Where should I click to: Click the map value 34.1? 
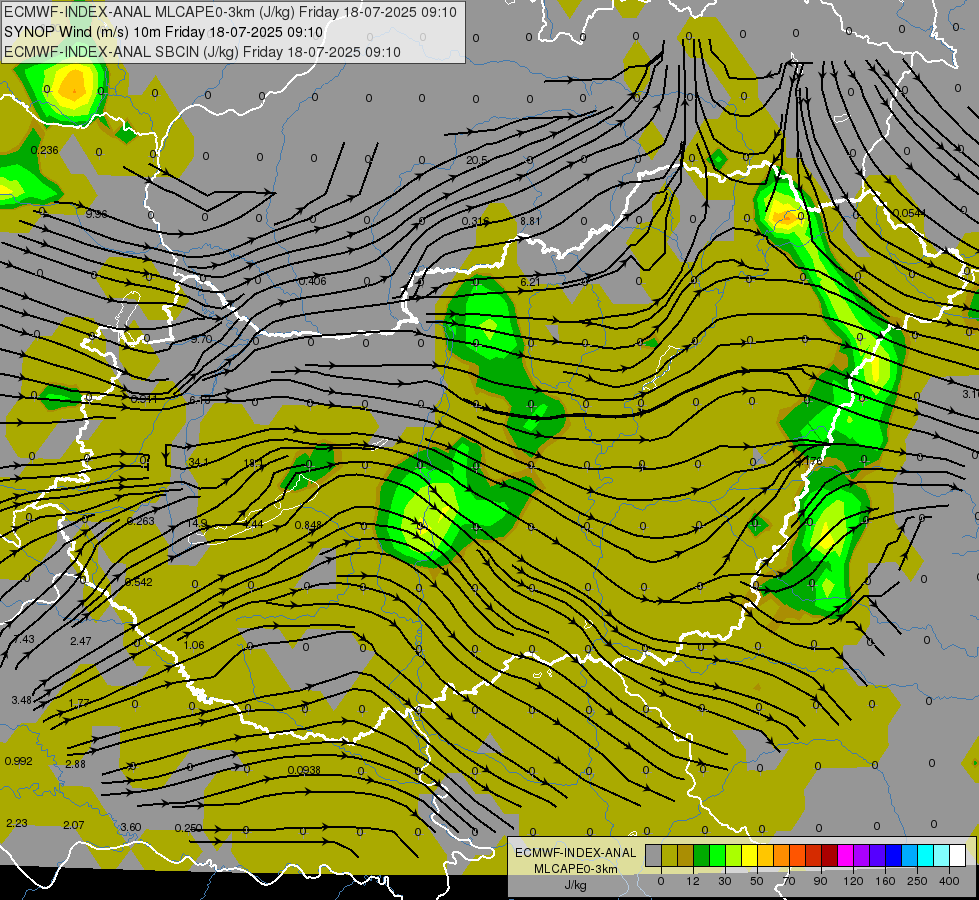[198, 463]
